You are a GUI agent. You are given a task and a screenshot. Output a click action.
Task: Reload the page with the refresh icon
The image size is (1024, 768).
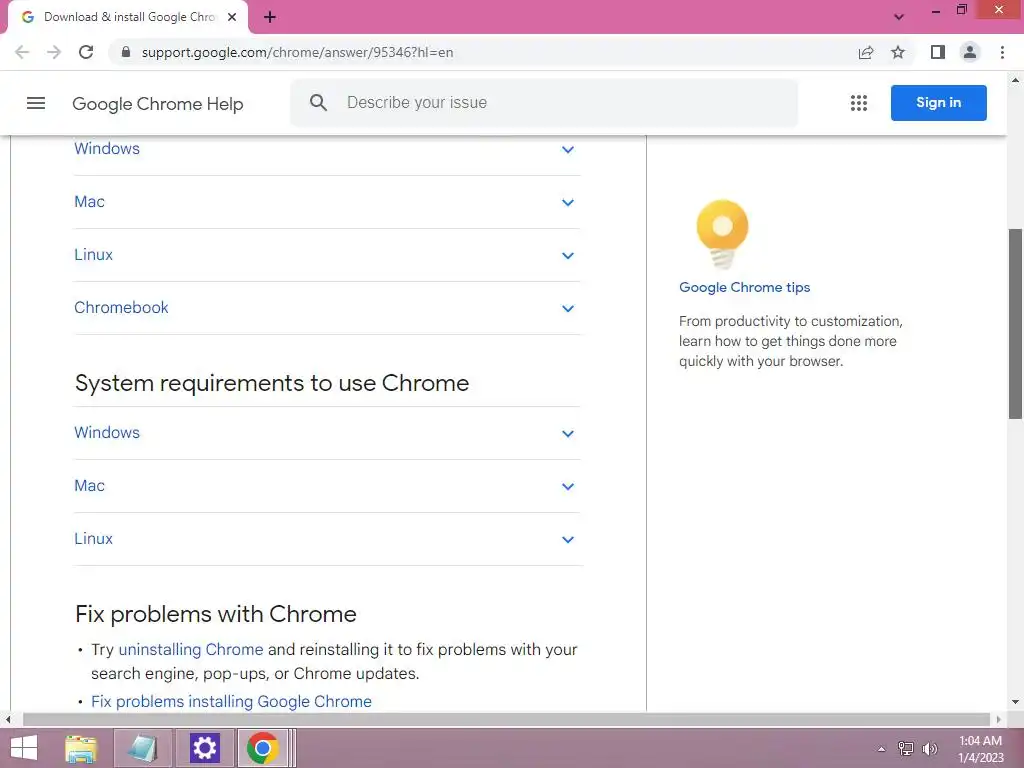pos(86,52)
